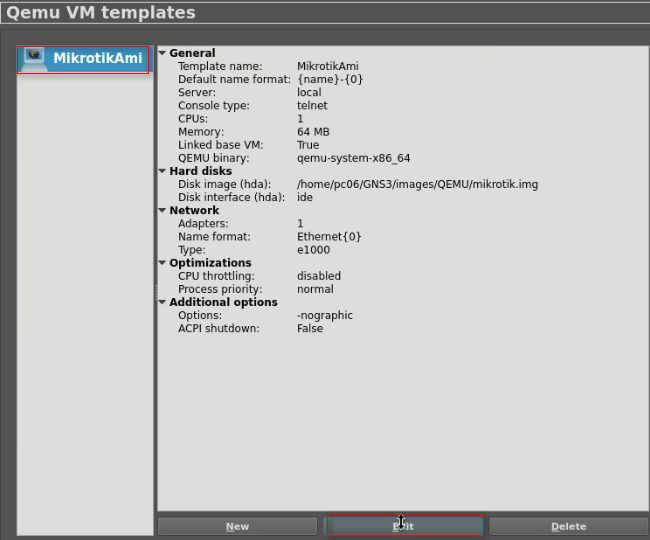
Task: Click the Linked base VM value True
Action: 308,145
